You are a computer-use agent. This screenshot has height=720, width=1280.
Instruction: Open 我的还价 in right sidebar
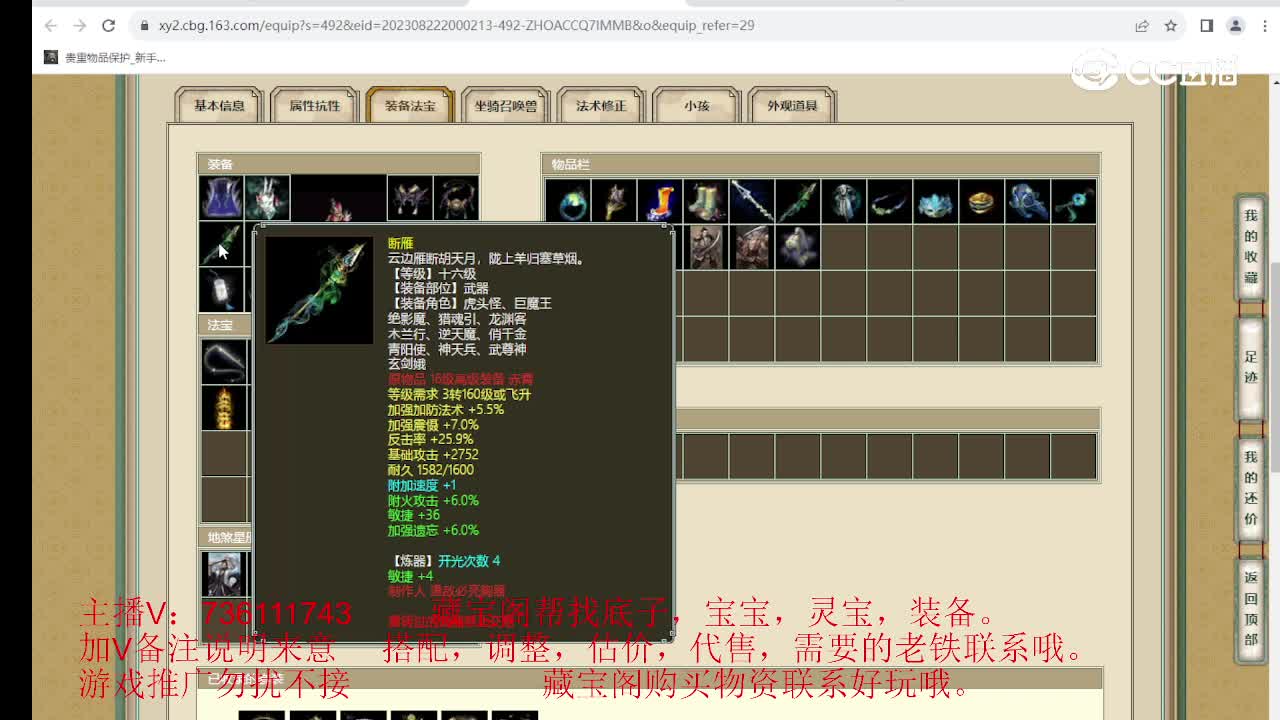[1251, 488]
